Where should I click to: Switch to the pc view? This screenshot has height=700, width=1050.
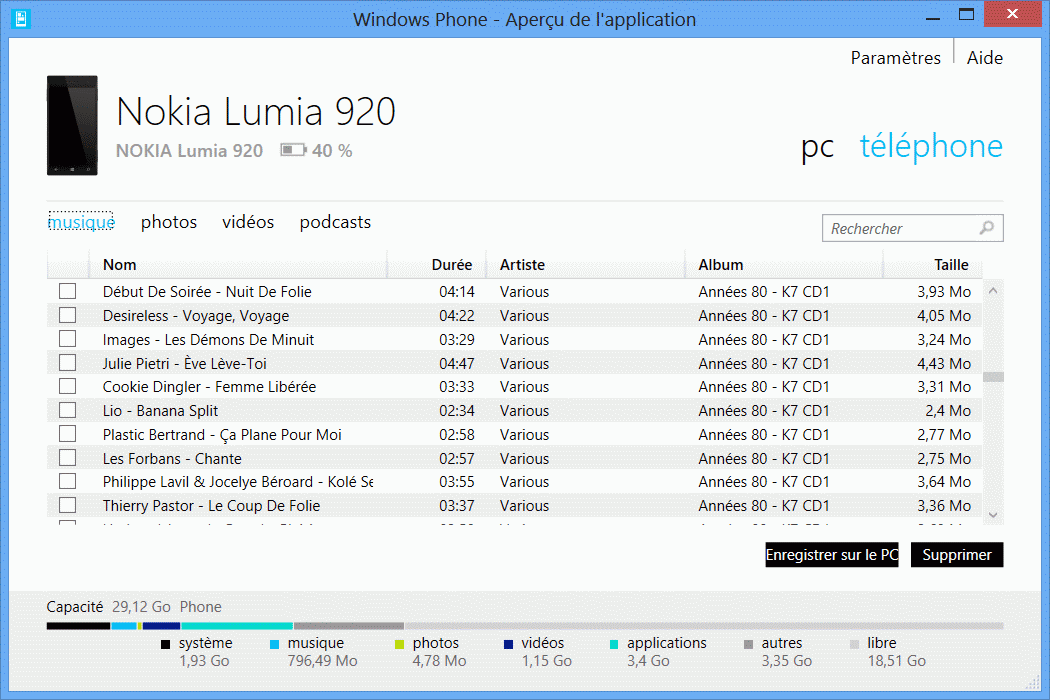pyautogui.click(x=818, y=147)
